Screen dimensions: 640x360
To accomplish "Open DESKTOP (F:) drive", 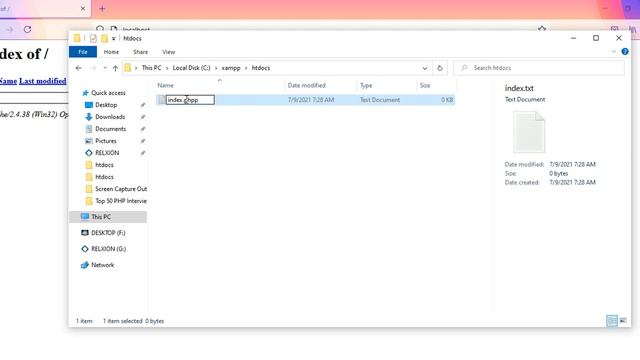I will 108,233.
